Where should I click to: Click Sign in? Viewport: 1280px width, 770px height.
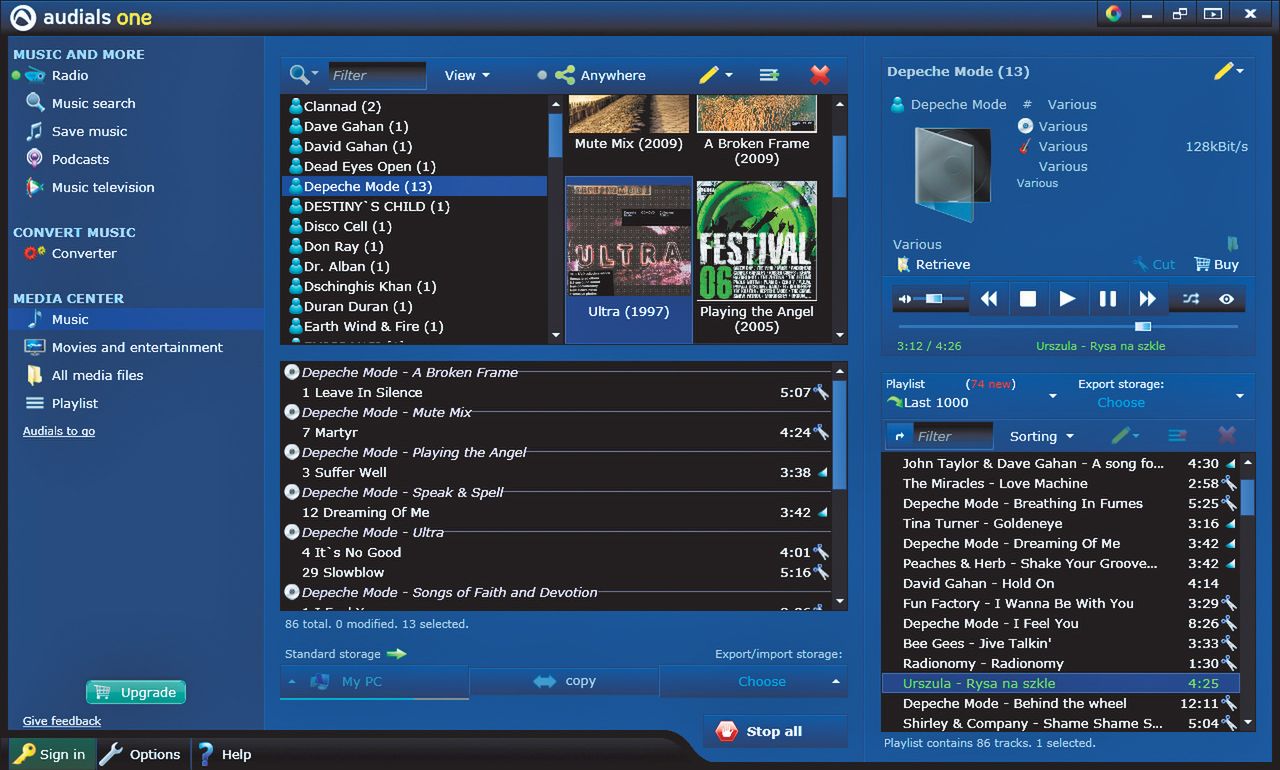click(50, 754)
